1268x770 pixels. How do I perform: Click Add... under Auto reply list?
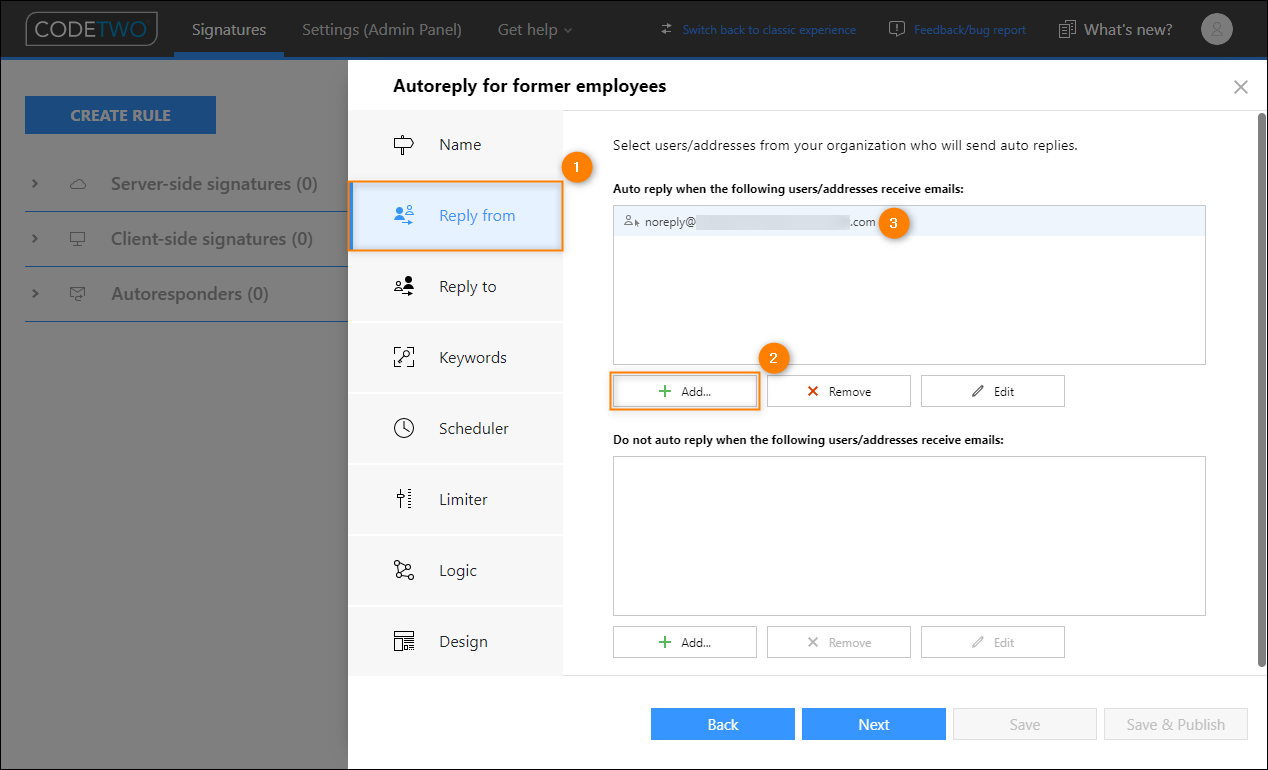pyautogui.click(x=685, y=391)
